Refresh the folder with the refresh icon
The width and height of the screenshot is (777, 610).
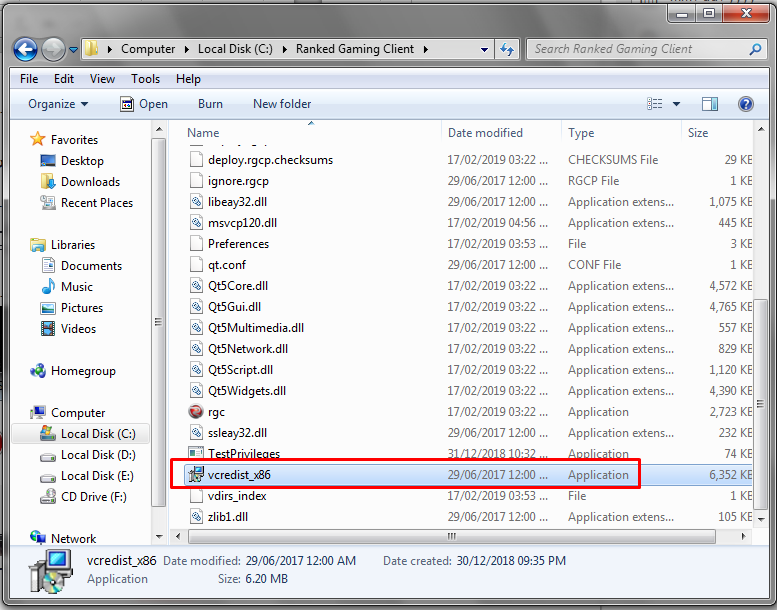pos(507,49)
